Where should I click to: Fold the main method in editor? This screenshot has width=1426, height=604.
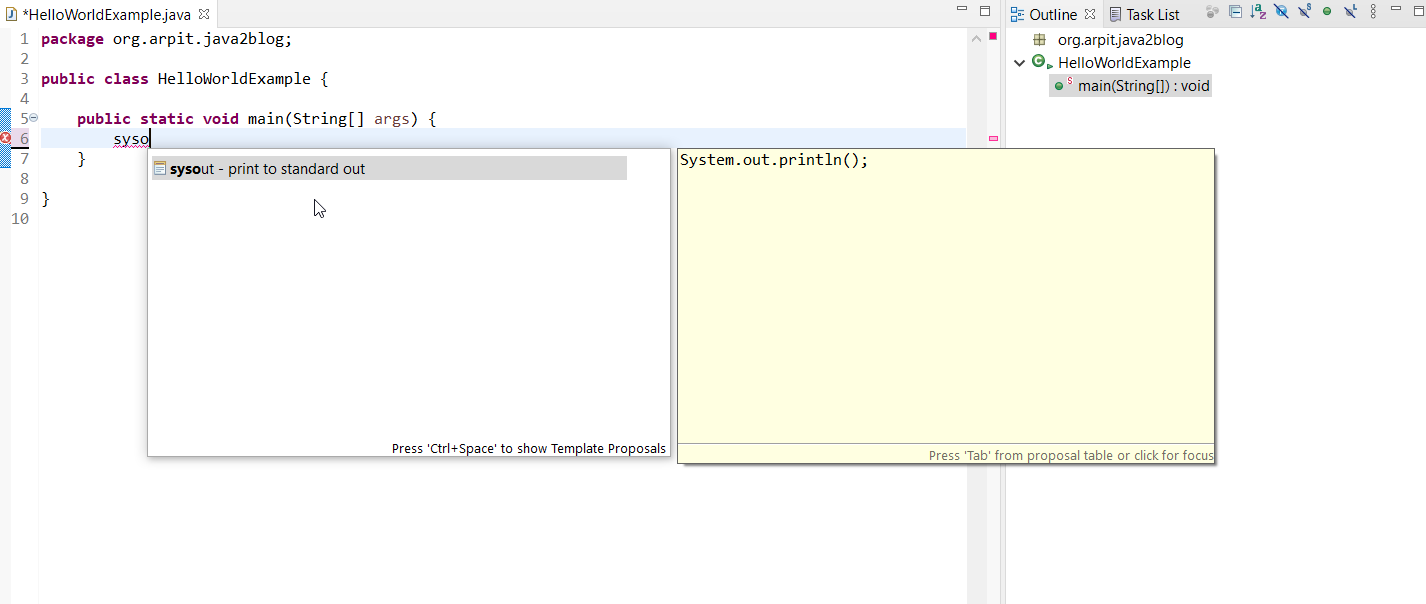click(33, 118)
